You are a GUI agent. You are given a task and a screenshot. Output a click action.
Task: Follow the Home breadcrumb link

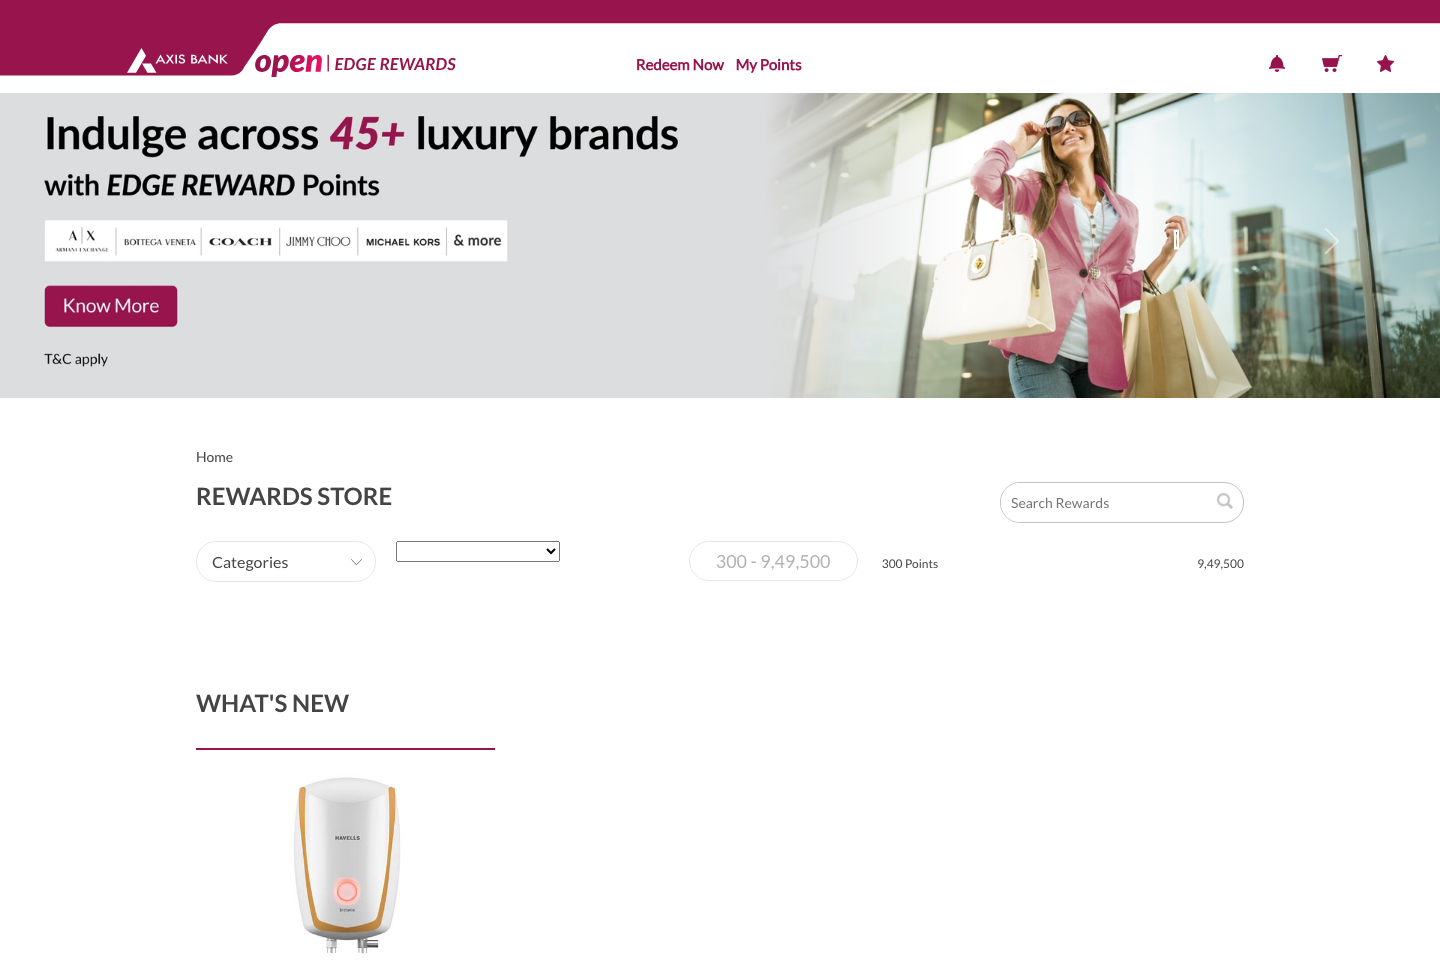(214, 457)
